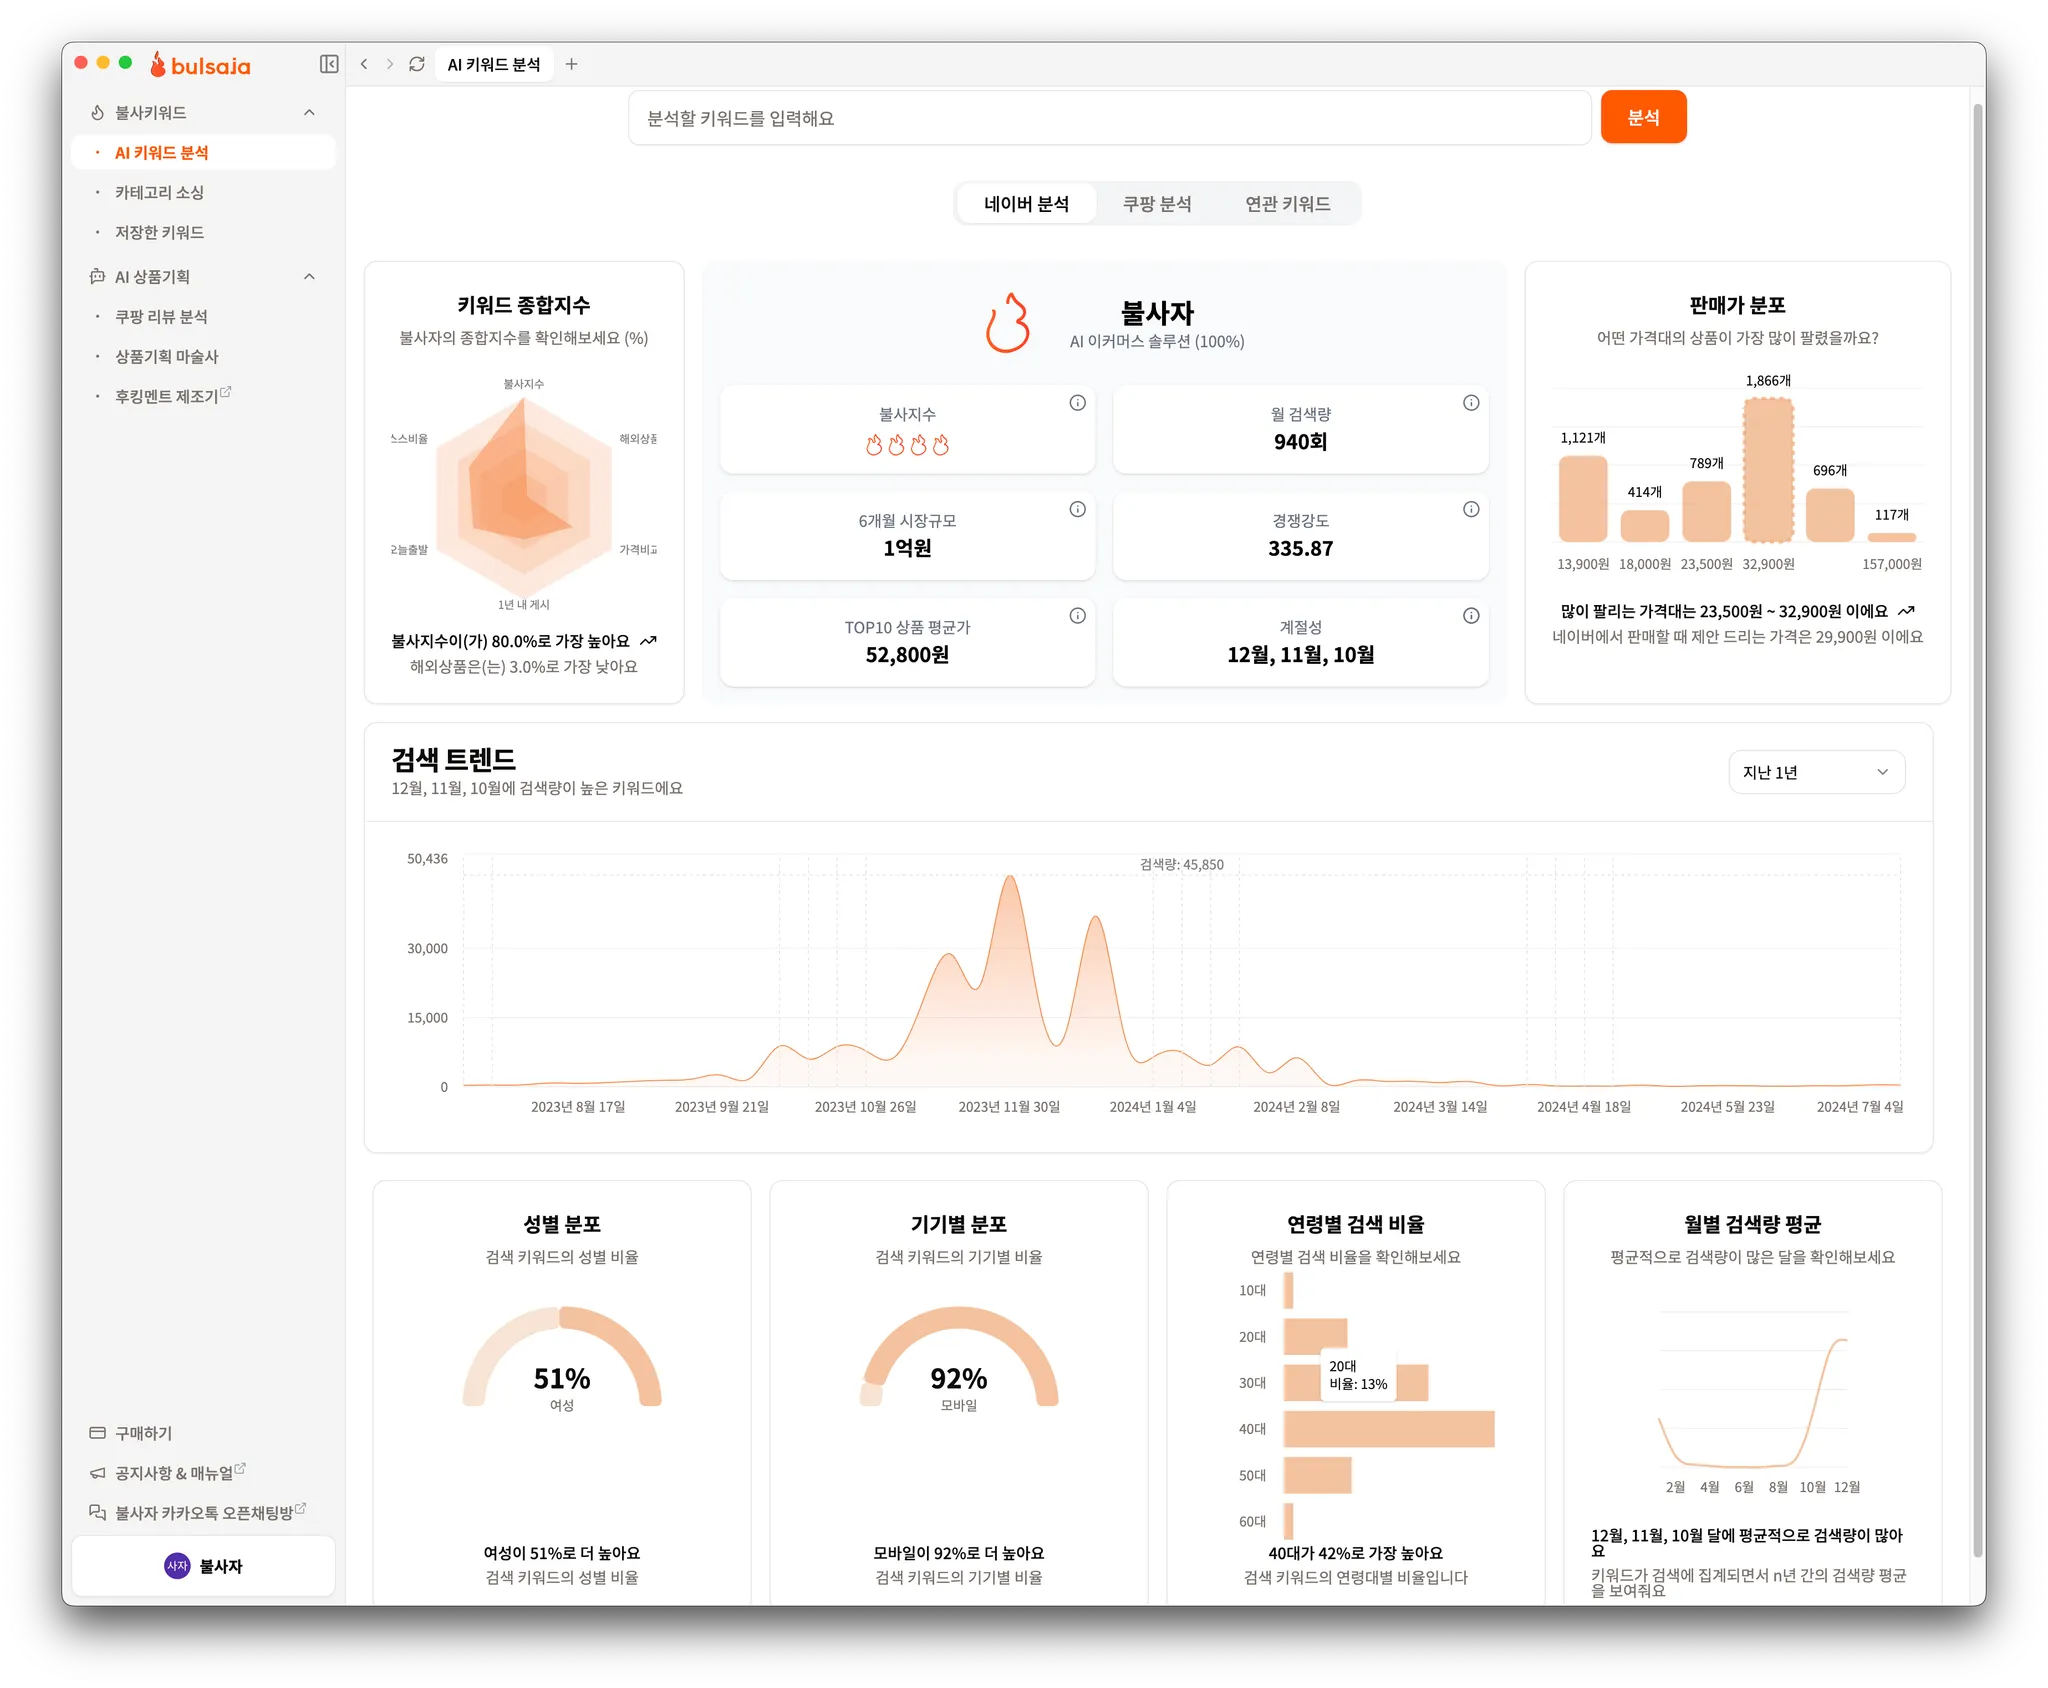This screenshot has width=2048, height=1688.
Task: Switch to the 쿠팡 분석 tab
Action: click(x=1157, y=204)
